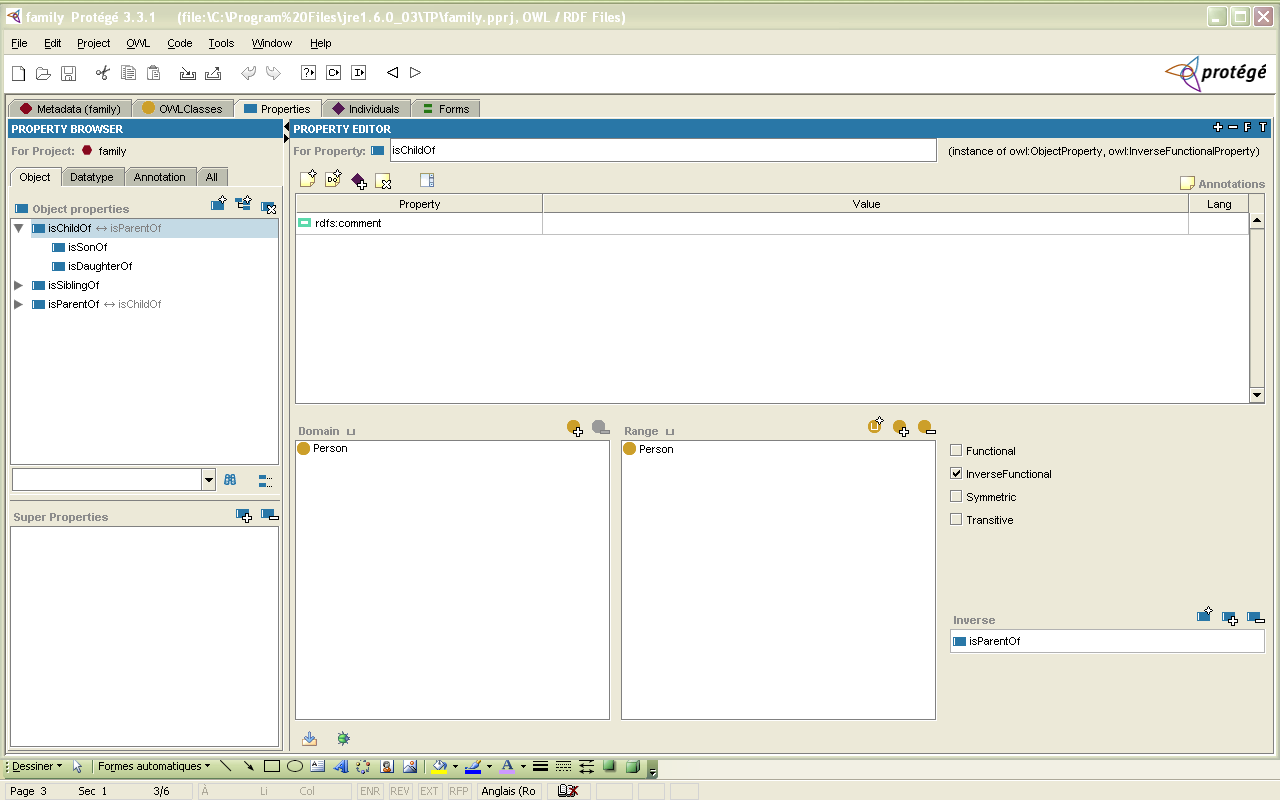Open the Formes automatiques dropdown
Screen dimensions: 1280x800
tap(154, 767)
